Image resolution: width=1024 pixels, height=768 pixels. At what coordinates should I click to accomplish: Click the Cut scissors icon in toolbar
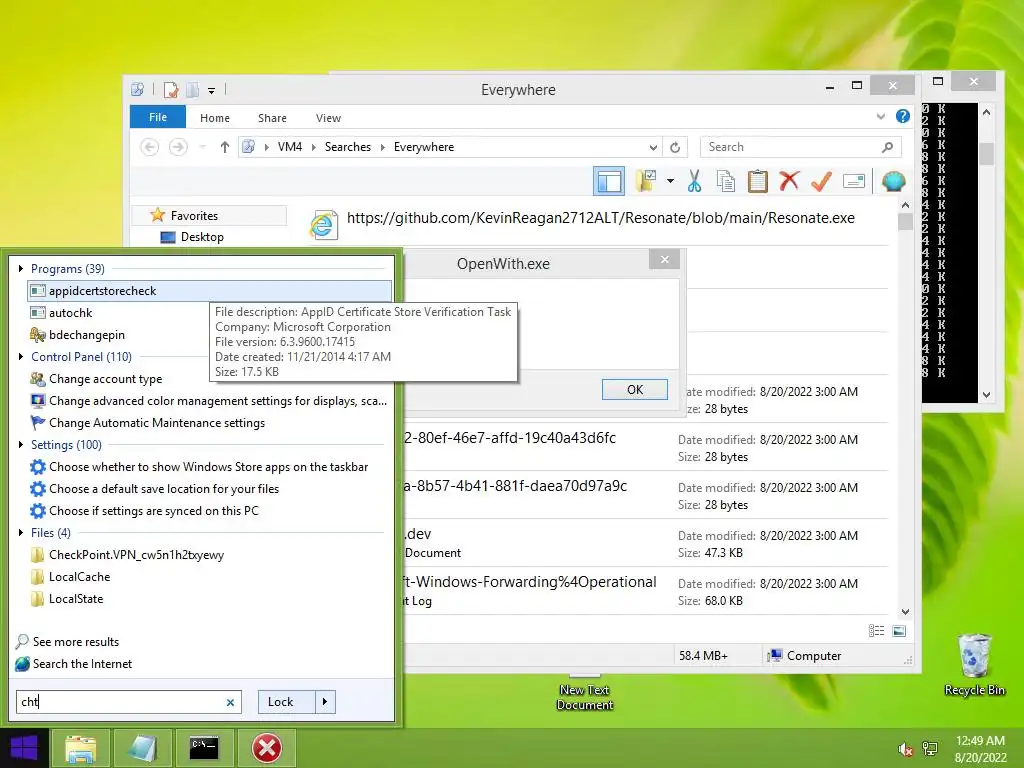[694, 181]
